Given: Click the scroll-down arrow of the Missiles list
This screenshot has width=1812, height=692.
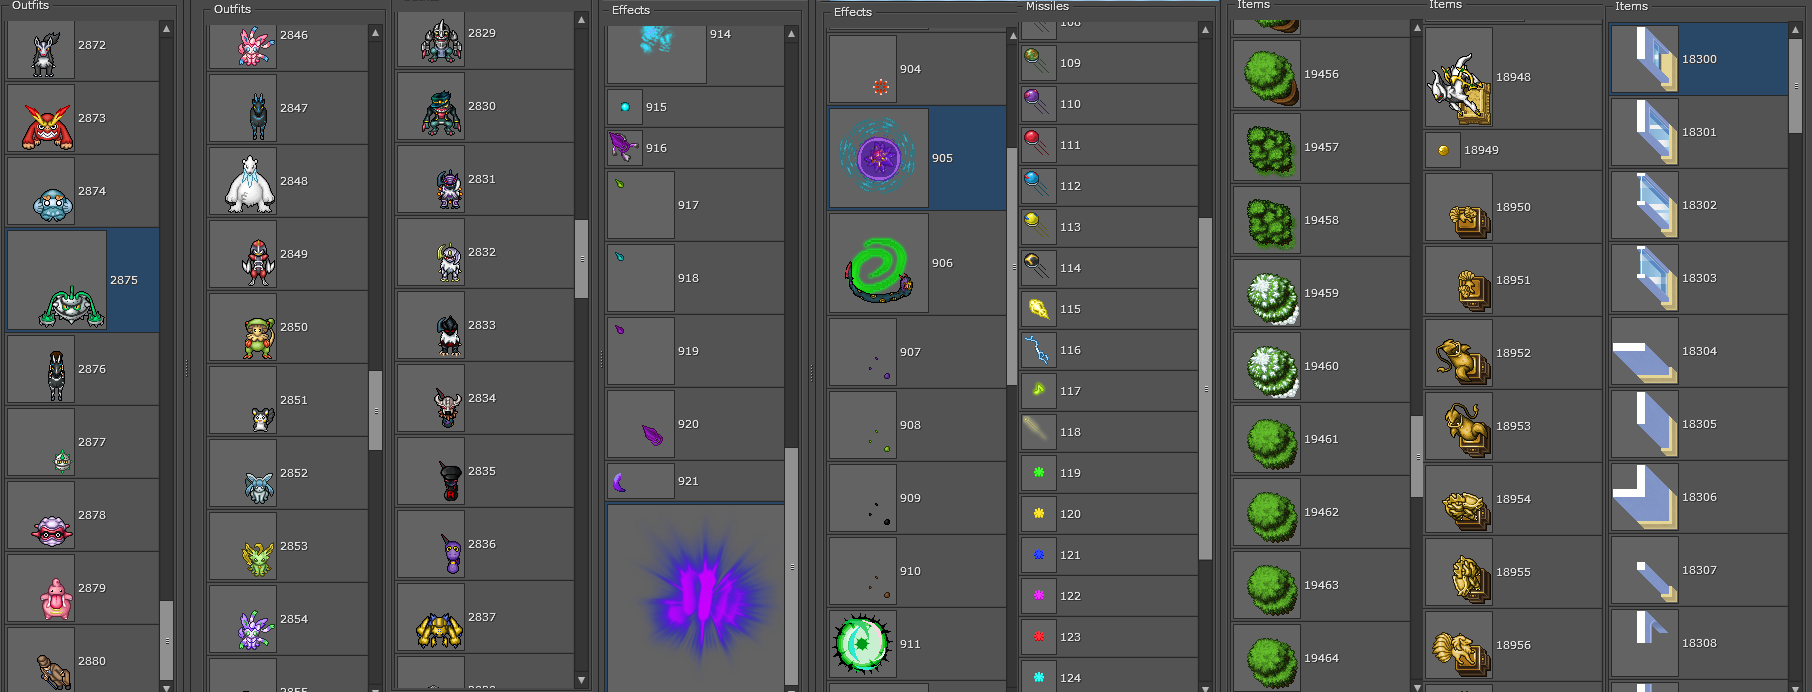Looking at the screenshot, I should pos(1205,687).
